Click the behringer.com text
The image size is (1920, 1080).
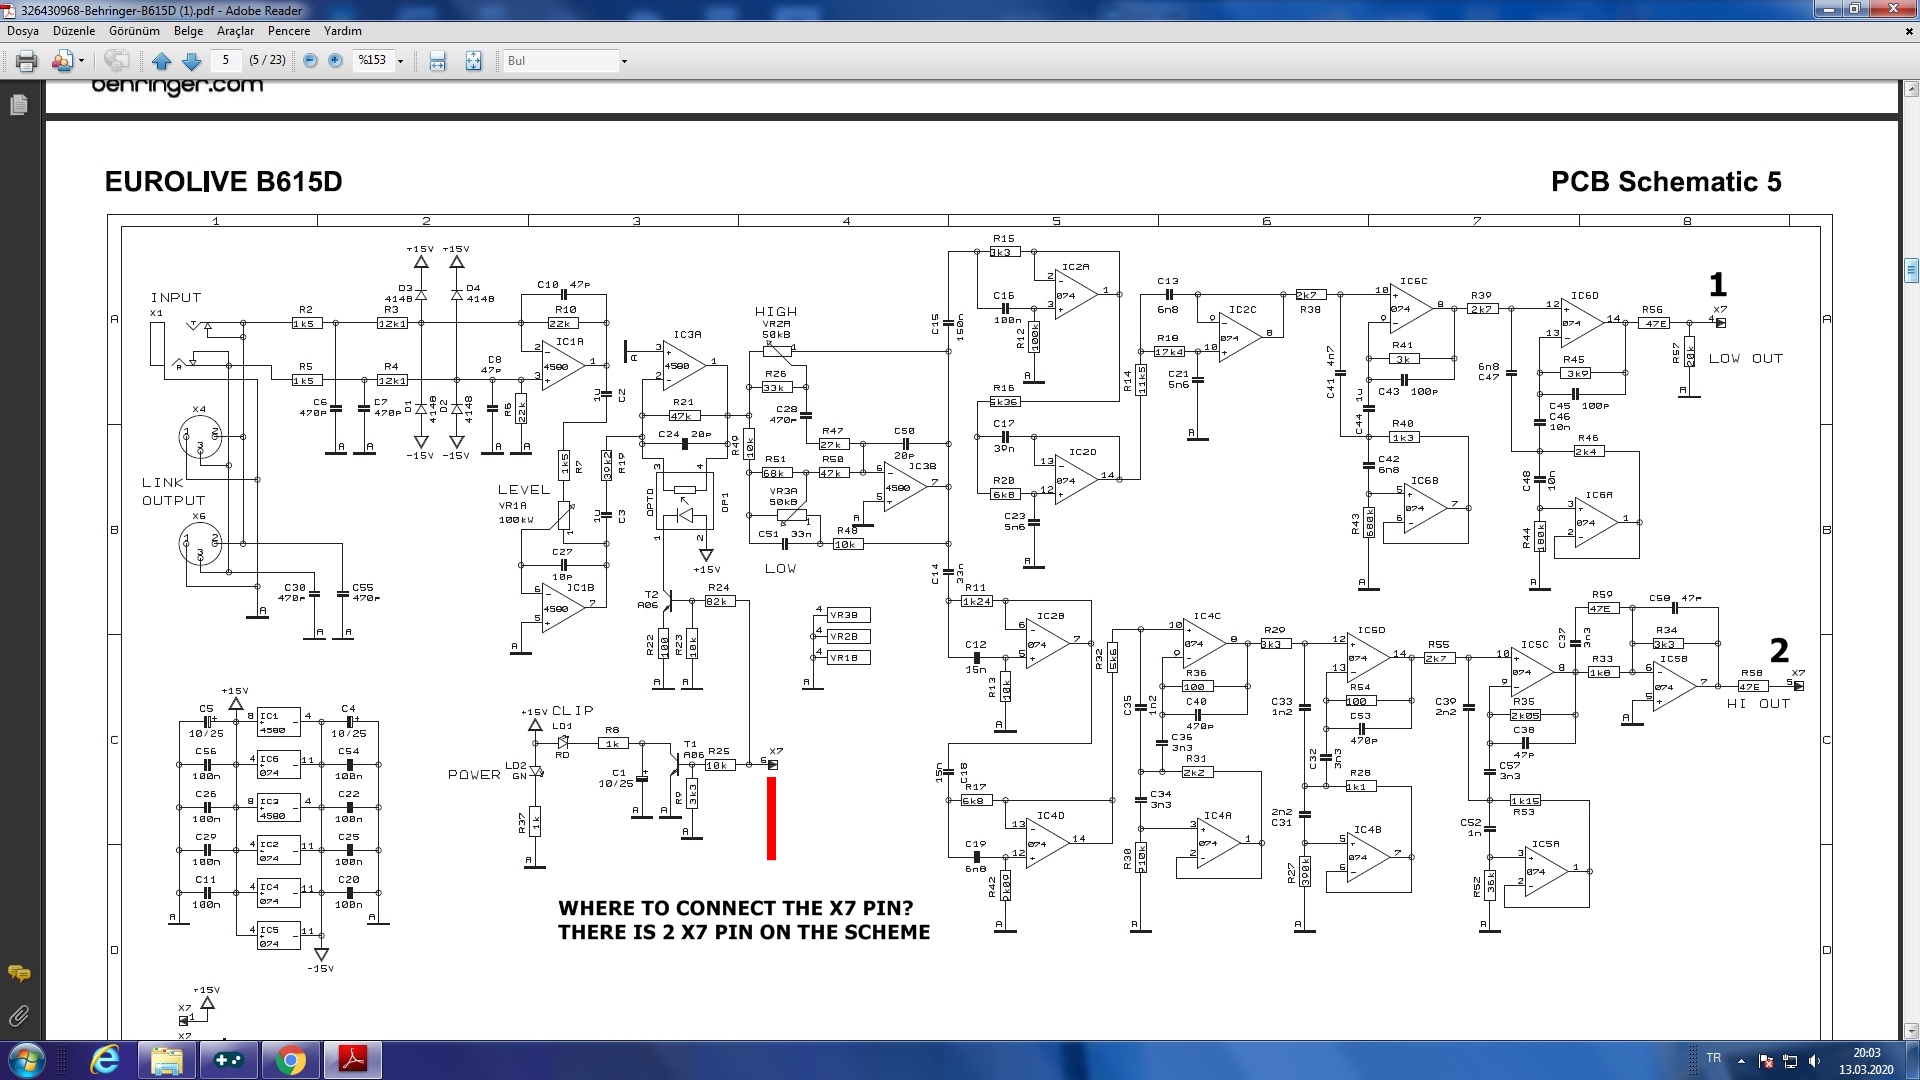point(177,87)
